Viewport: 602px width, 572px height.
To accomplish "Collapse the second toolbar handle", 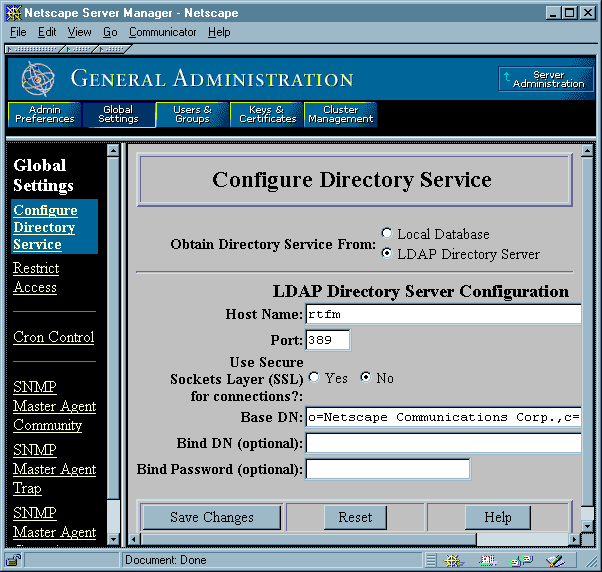I will click(x=80, y=49).
